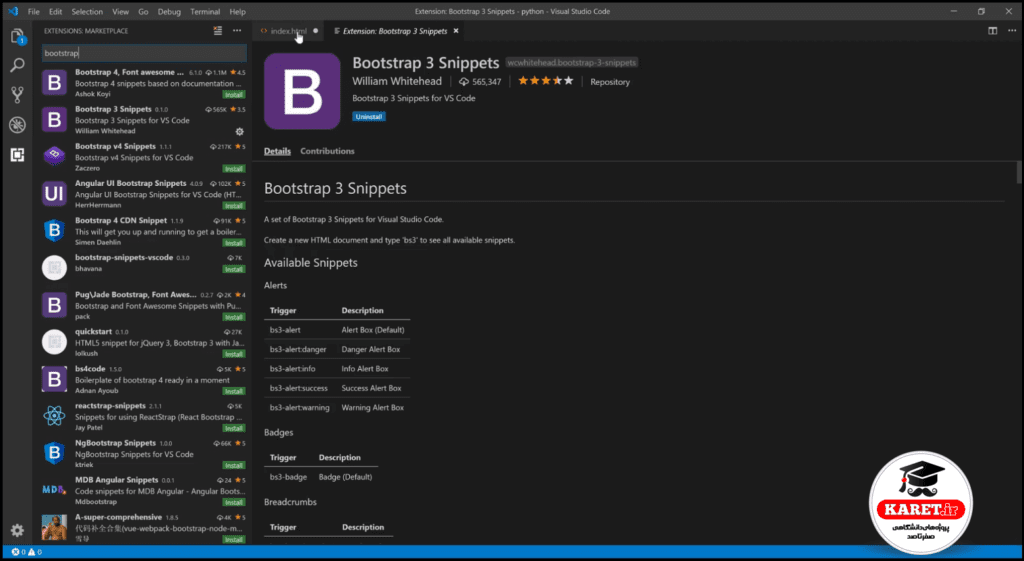Select Bootstrap 4, Font awesome extension icon

tap(54, 83)
